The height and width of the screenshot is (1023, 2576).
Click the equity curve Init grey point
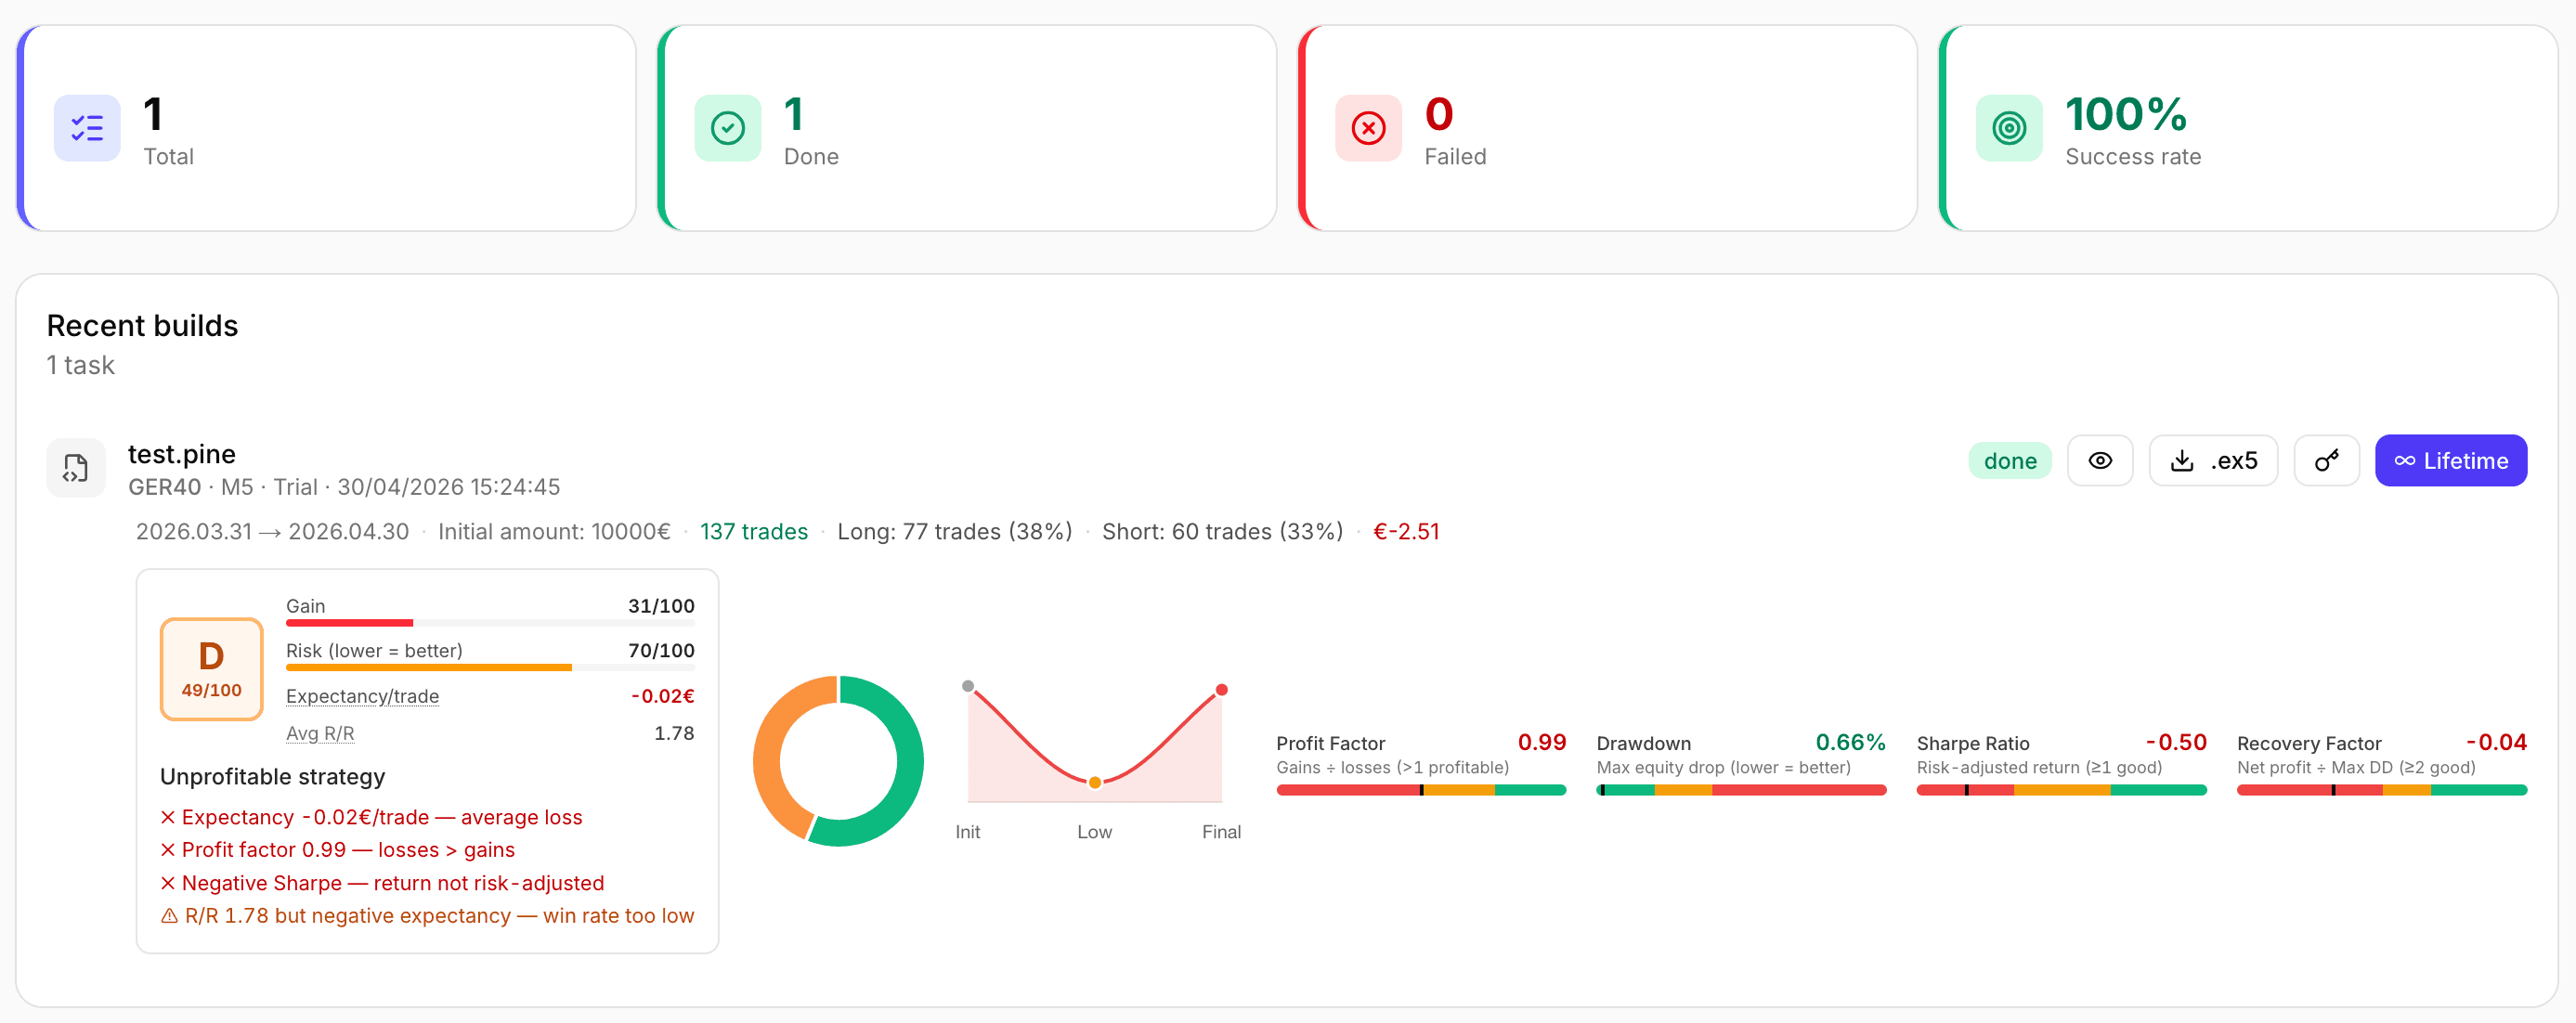(x=967, y=686)
